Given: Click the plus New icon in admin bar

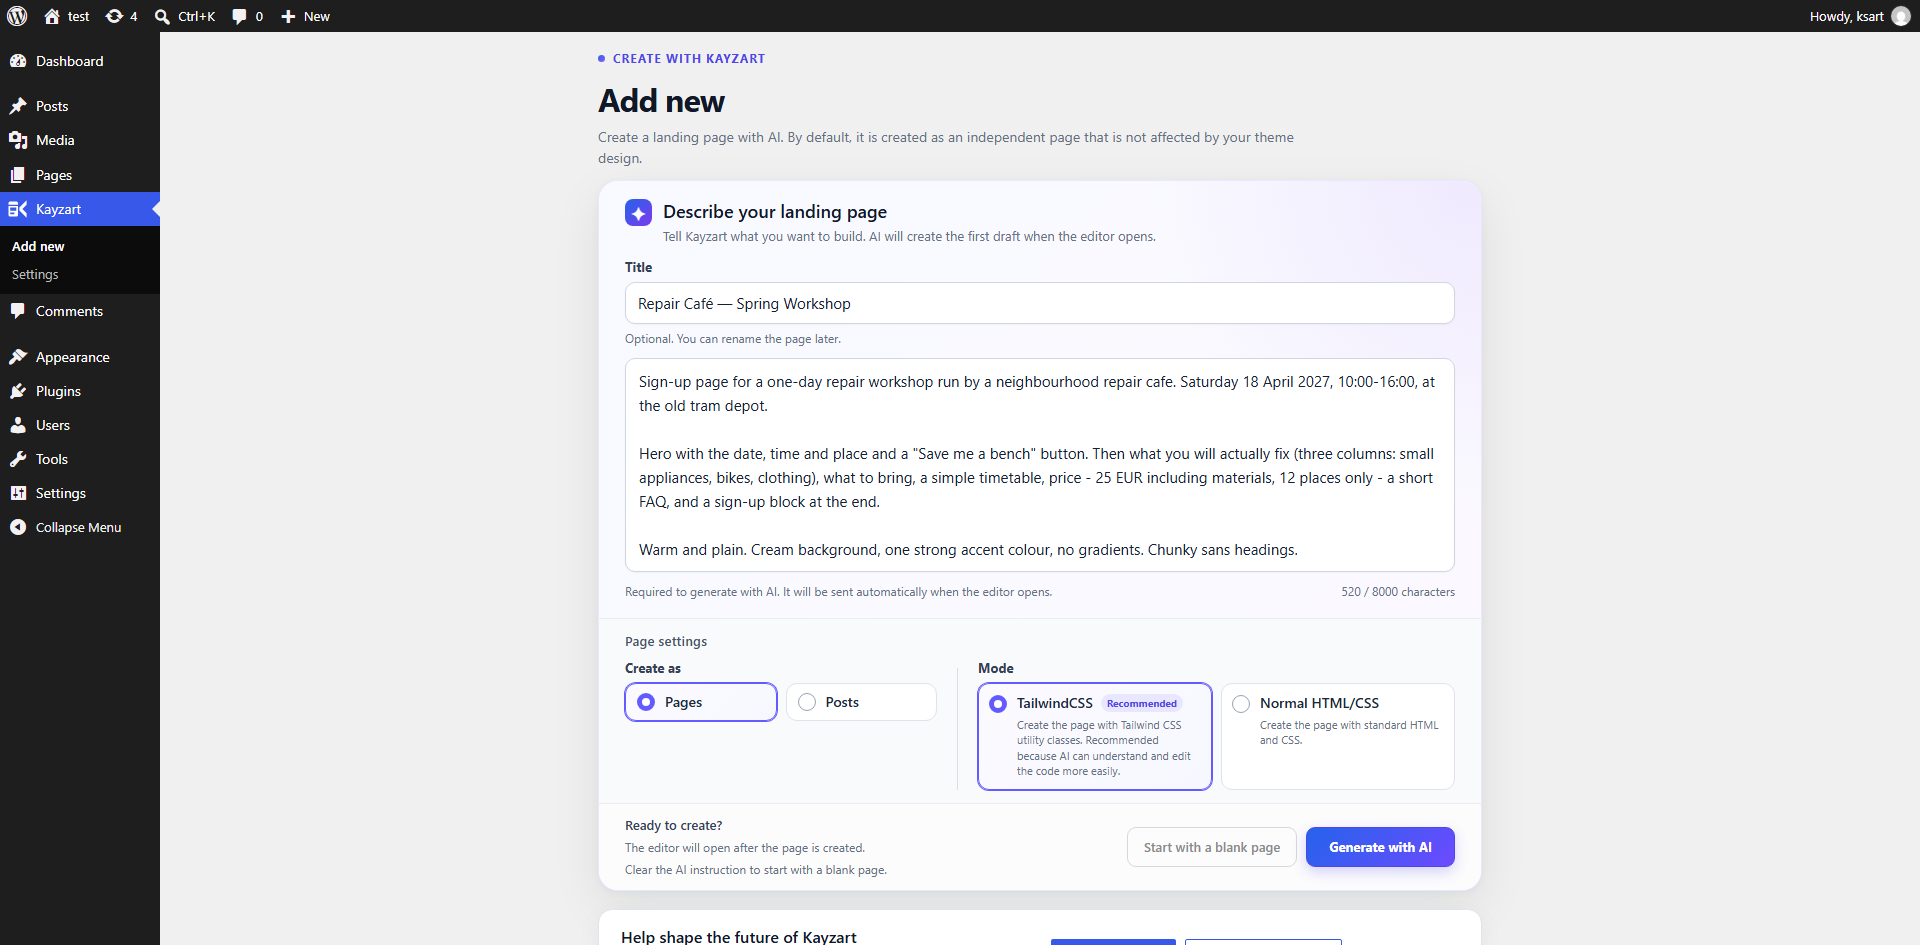Looking at the screenshot, I should (288, 16).
